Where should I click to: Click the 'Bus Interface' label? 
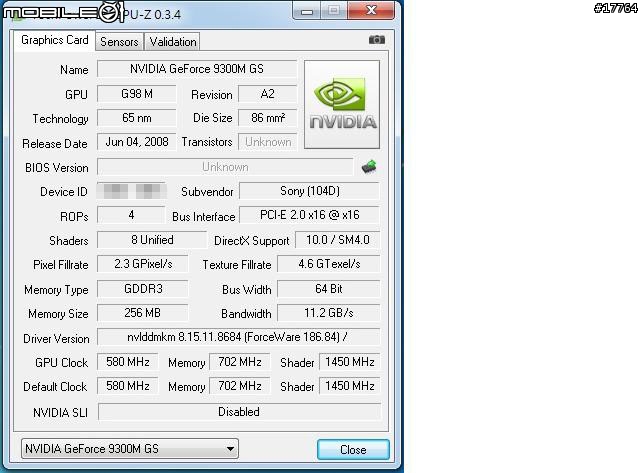[x=204, y=217]
